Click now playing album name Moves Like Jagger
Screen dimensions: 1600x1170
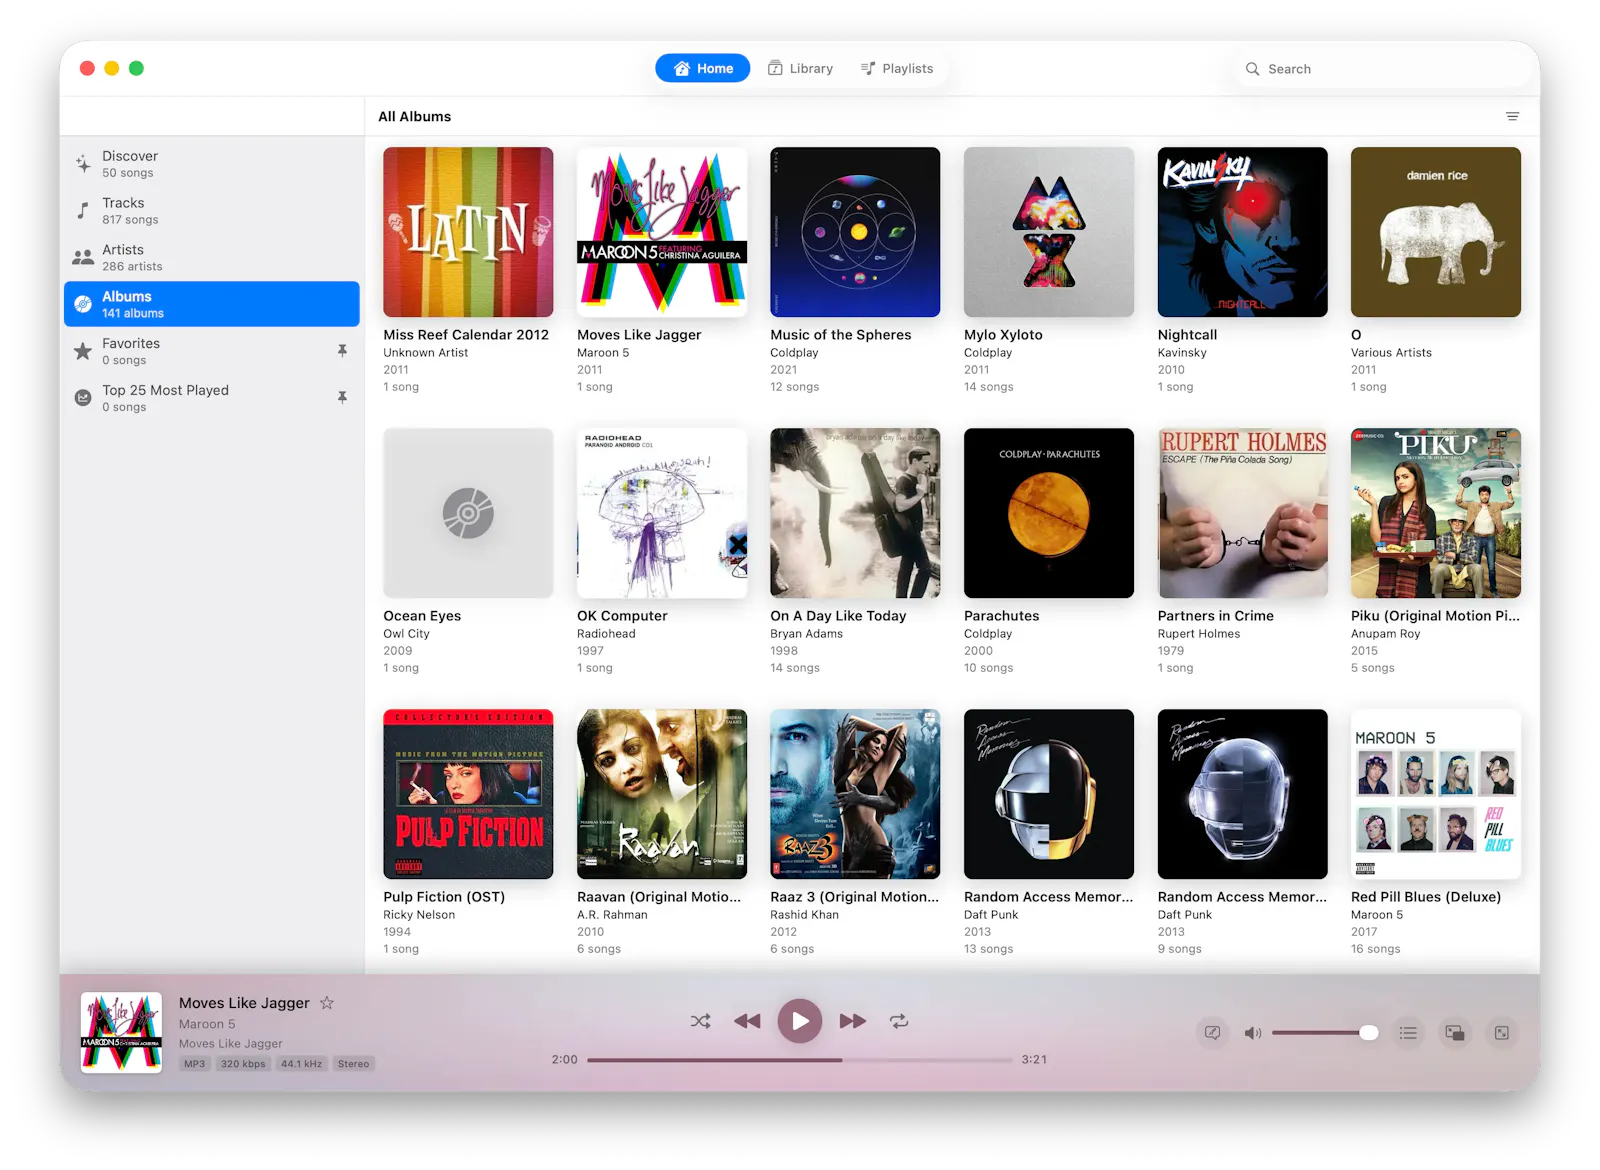[x=231, y=1043]
